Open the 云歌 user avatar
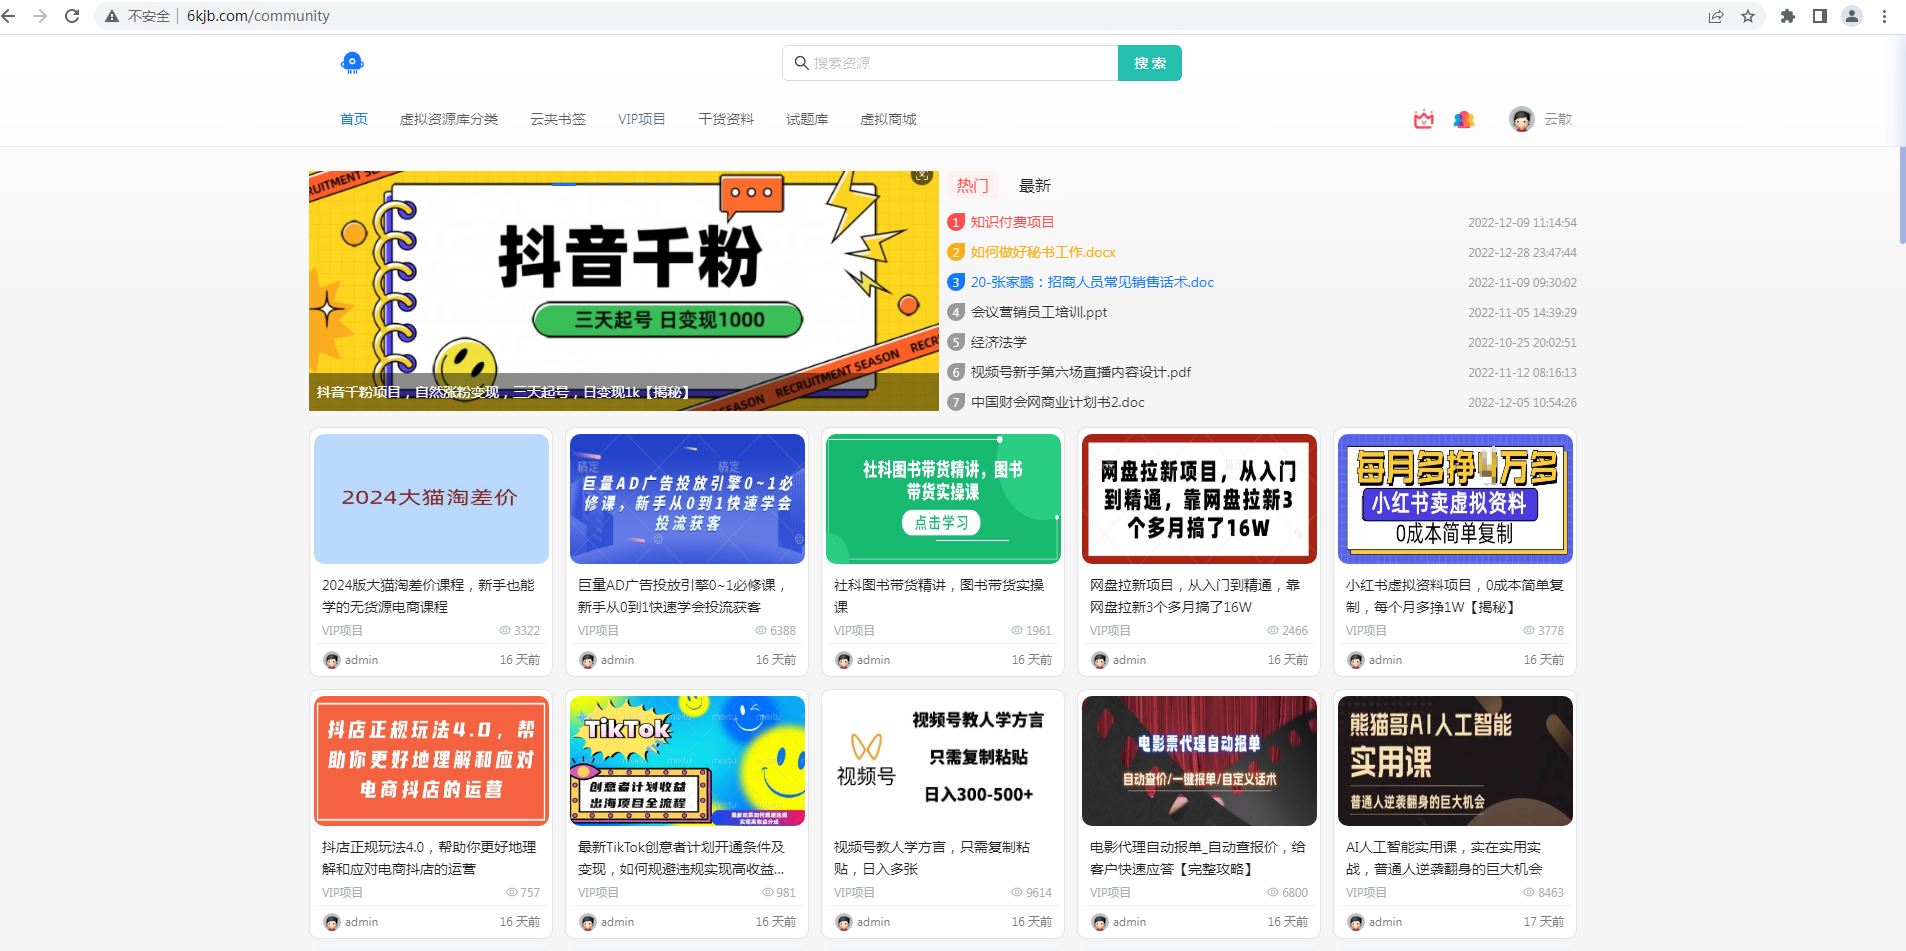The height and width of the screenshot is (951, 1906). tap(1522, 119)
